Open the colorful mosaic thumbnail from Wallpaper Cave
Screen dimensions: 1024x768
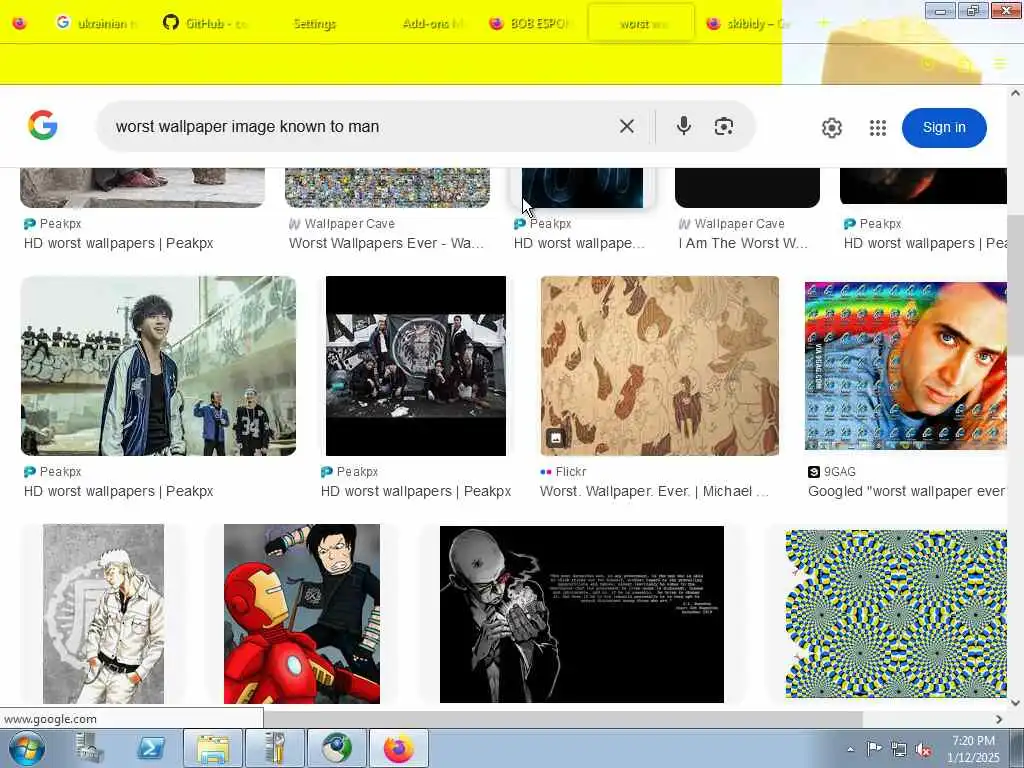pos(387,188)
